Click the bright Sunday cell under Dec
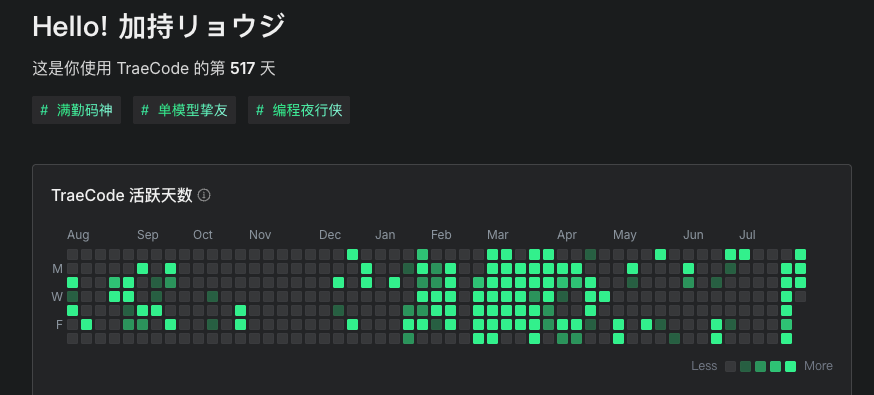The height and width of the screenshot is (395, 874). [352, 255]
